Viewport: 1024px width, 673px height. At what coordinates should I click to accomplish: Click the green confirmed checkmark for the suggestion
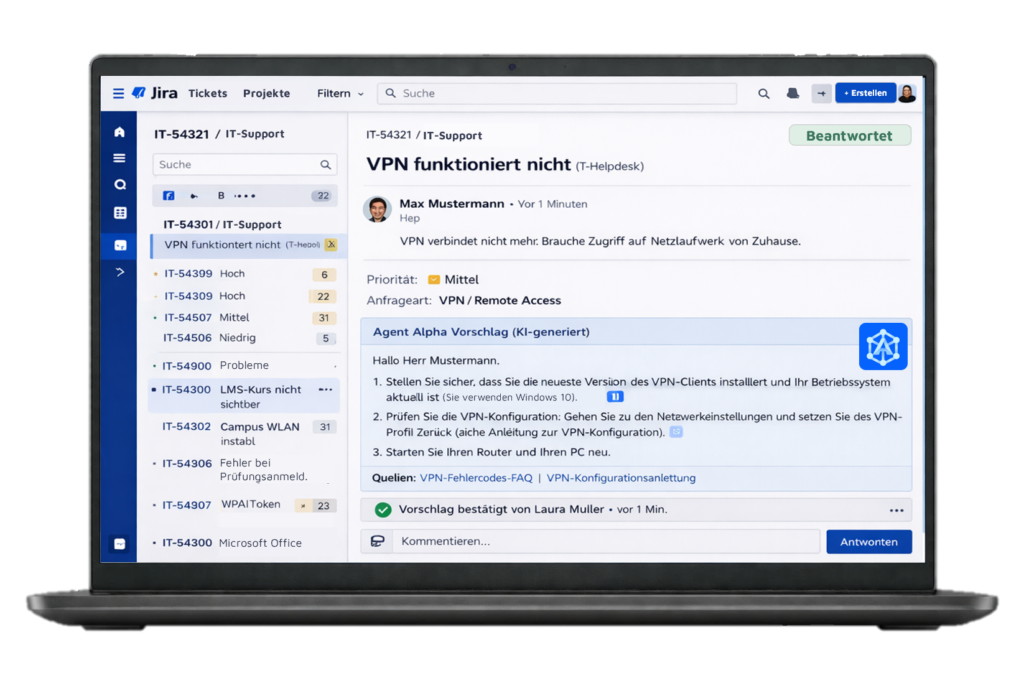[x=383, y=509]
